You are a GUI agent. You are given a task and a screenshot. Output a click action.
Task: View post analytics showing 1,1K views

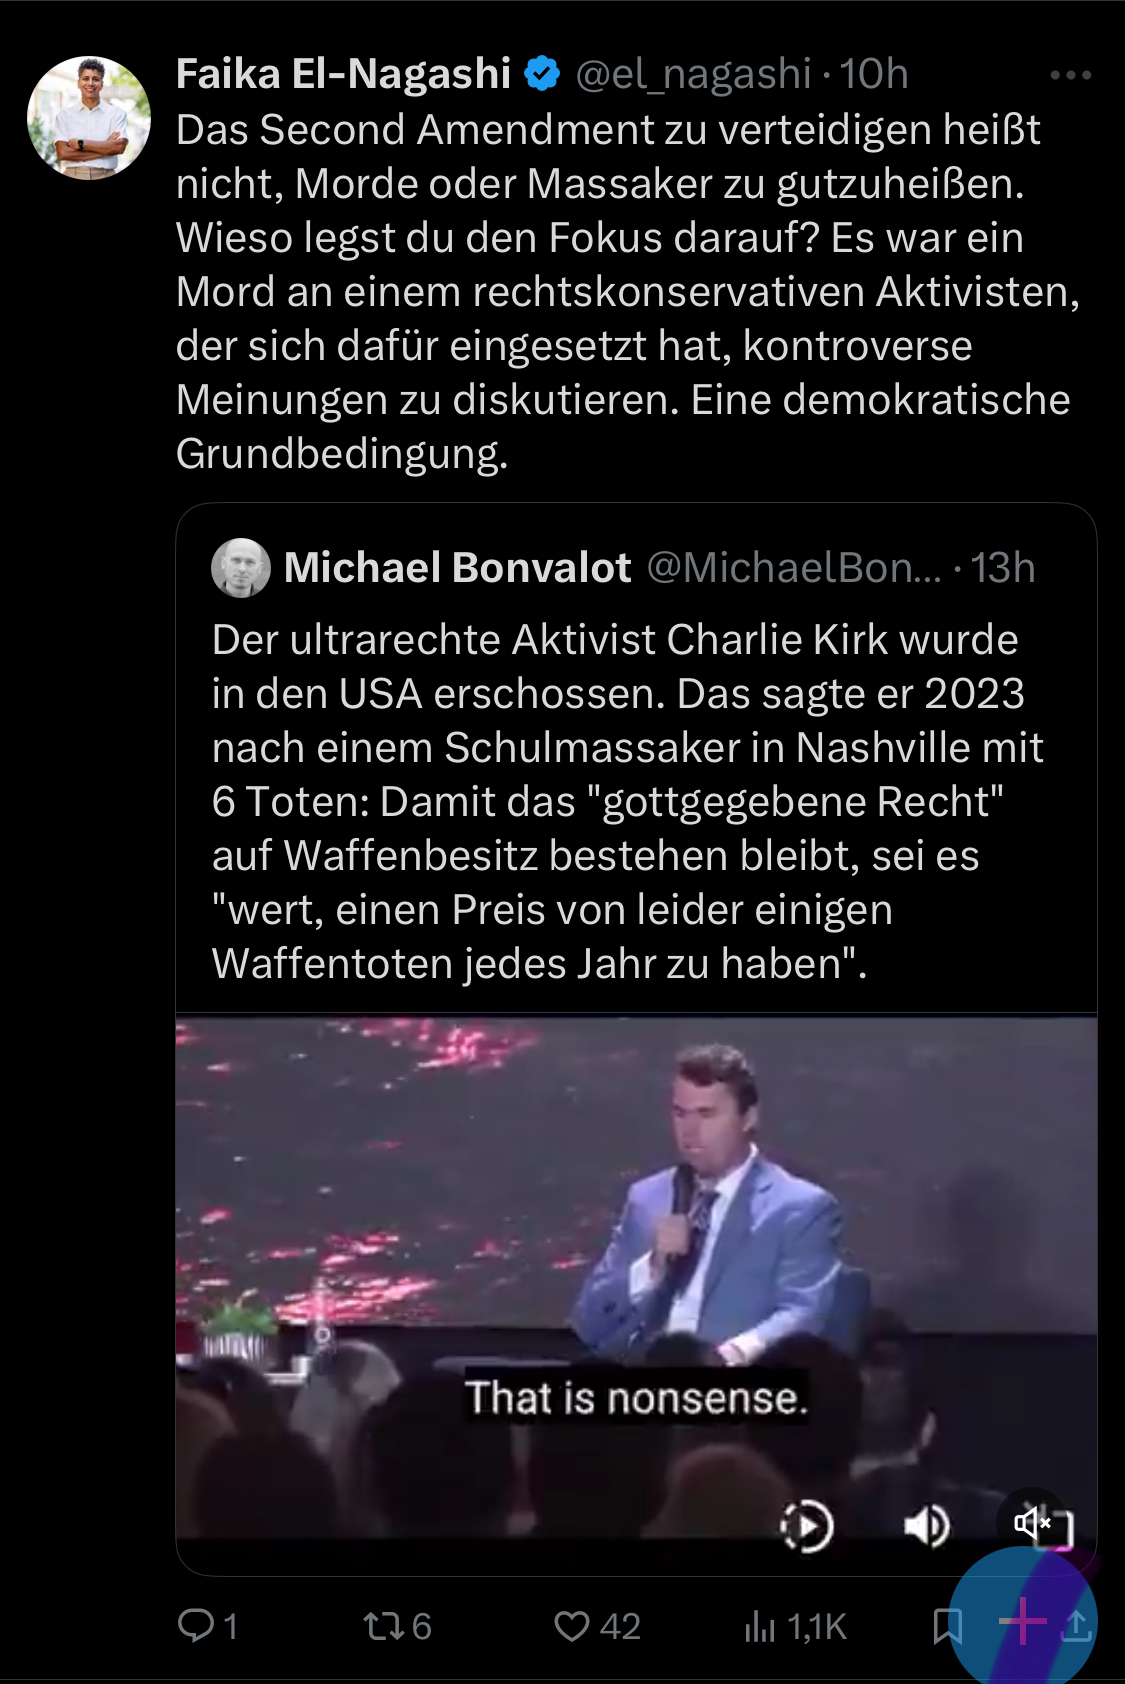[795, 1626]
